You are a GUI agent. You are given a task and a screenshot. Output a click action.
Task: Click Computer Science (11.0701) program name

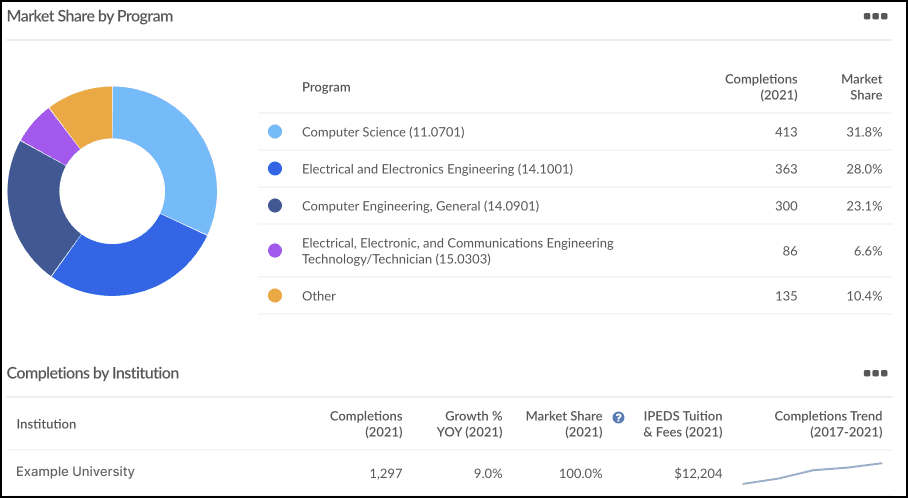(383, 132)
